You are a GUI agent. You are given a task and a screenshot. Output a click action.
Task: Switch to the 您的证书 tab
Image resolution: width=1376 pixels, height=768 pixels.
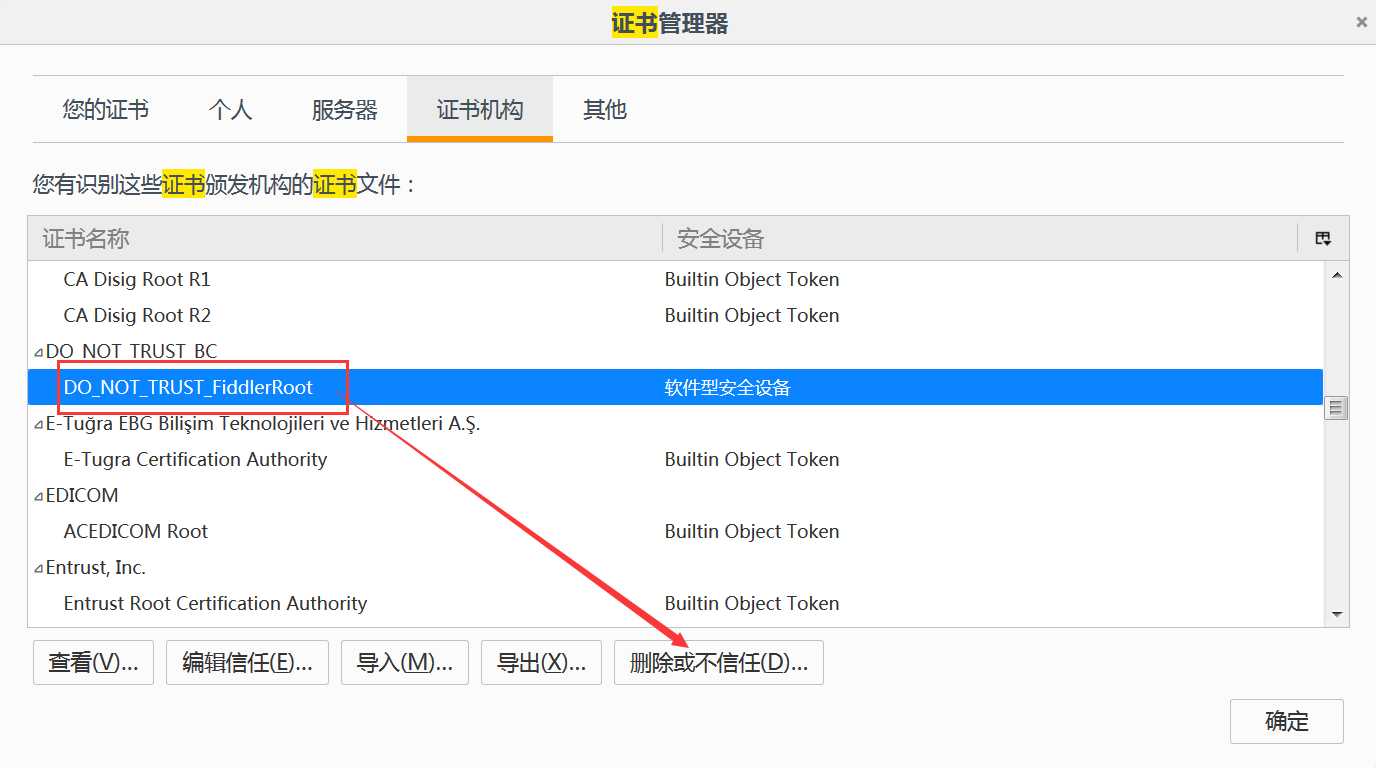(105, 109)
